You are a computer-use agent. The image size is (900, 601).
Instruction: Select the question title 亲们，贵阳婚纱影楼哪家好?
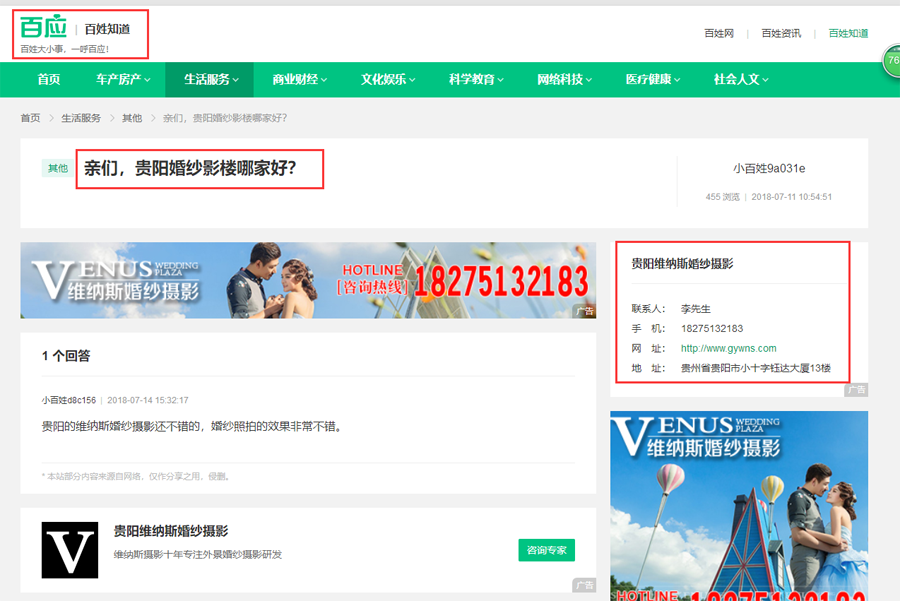coord(190,168)
